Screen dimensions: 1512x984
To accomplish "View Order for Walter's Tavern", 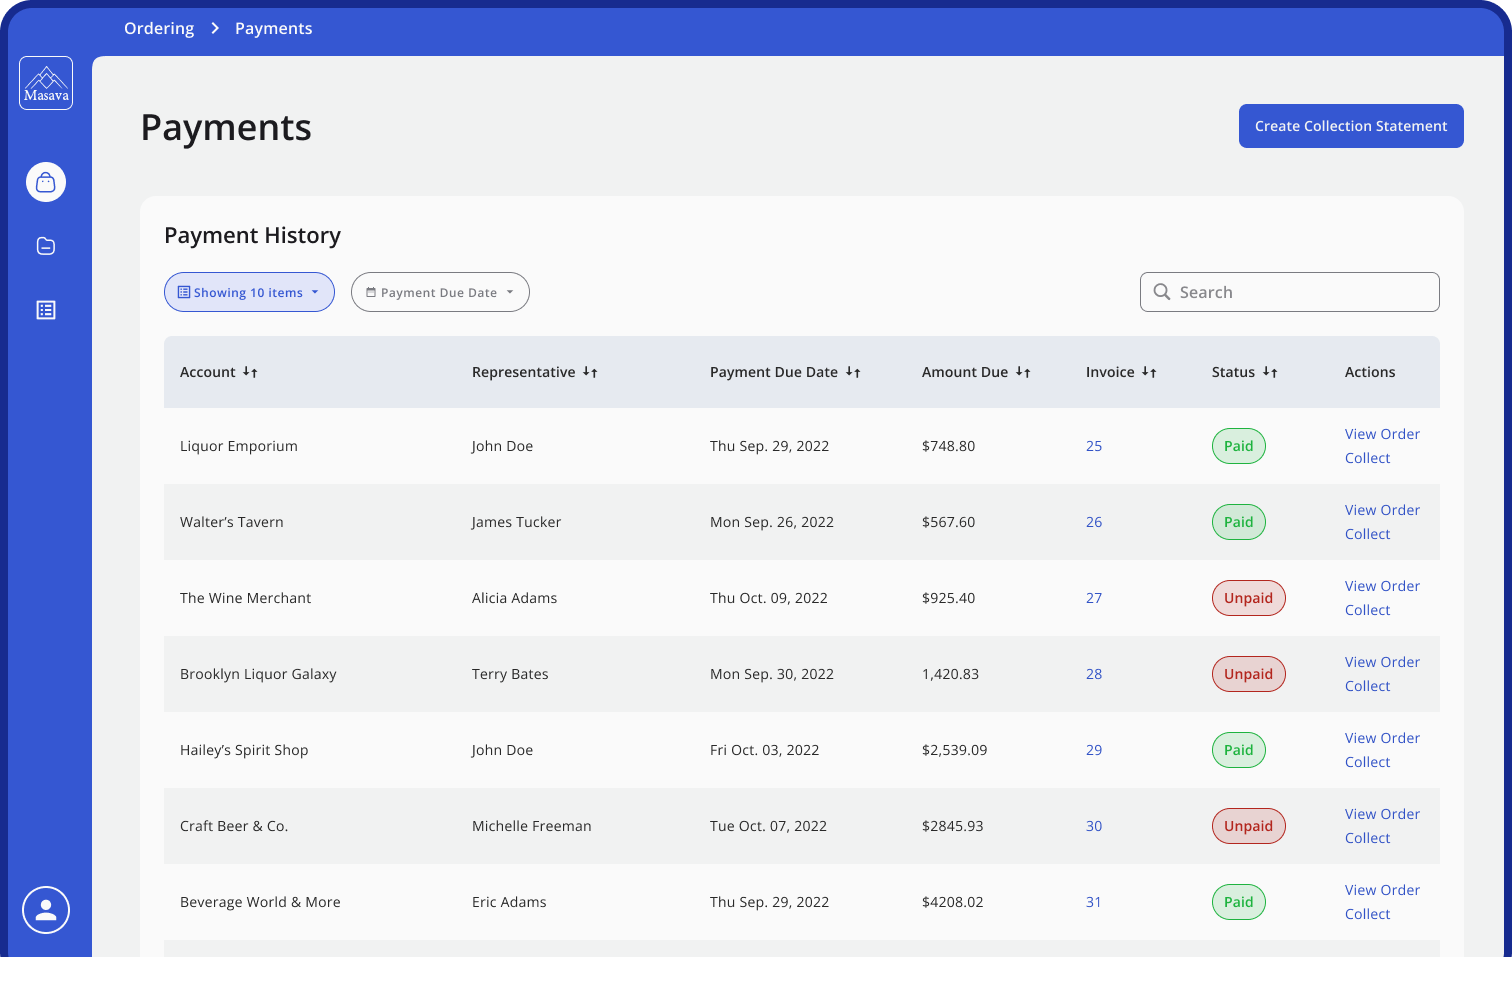I will point(1382,510).
